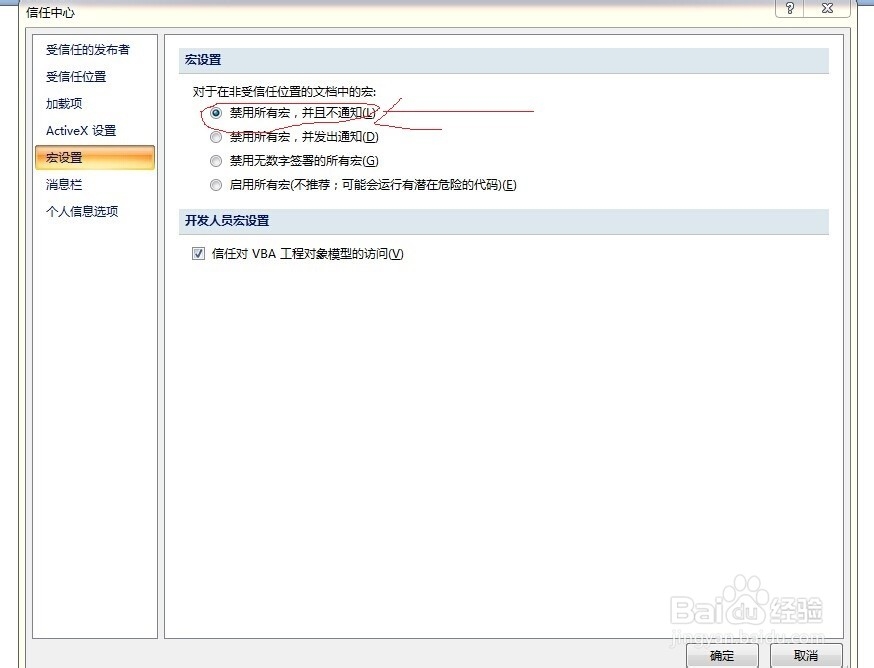Click the 确定 button
874x668 pixels.
(x=722, y=657)
